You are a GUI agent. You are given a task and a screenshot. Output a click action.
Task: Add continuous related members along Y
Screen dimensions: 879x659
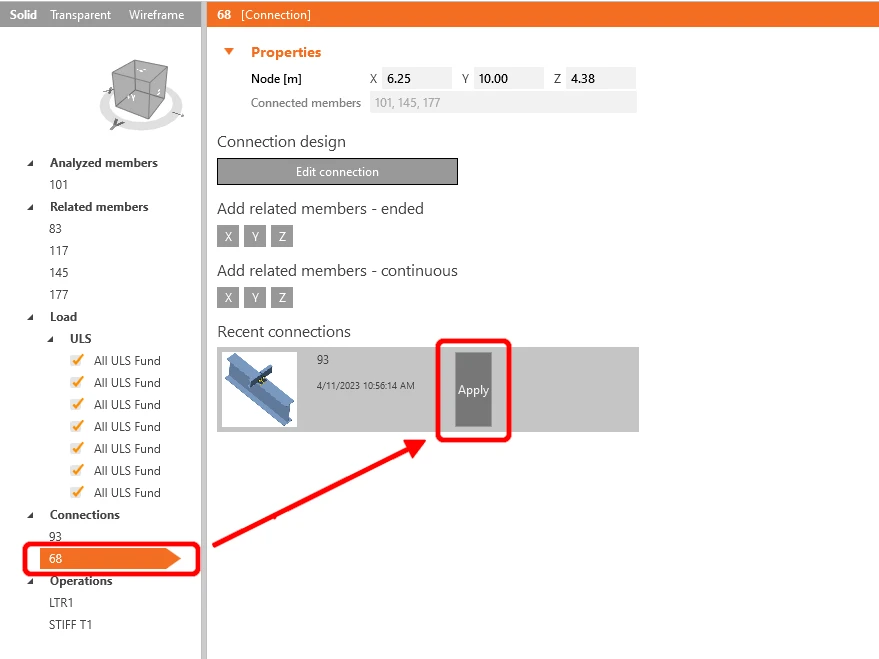tap(255, 298)
